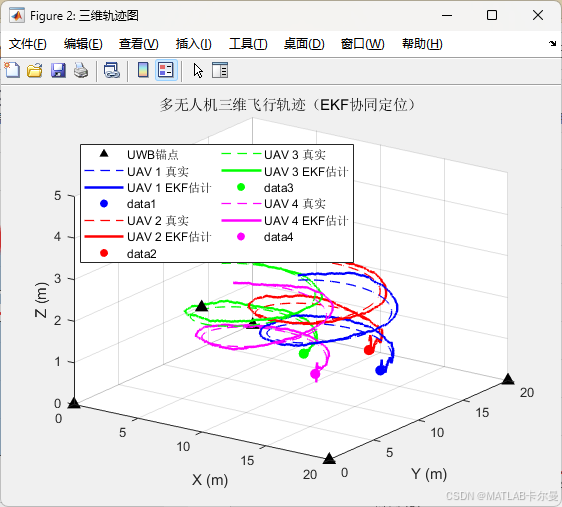Viewport: 562px width, 507px height.
Task: Click legend entry UAV 4 EKF估计
Action: click(x=306, y=221)
